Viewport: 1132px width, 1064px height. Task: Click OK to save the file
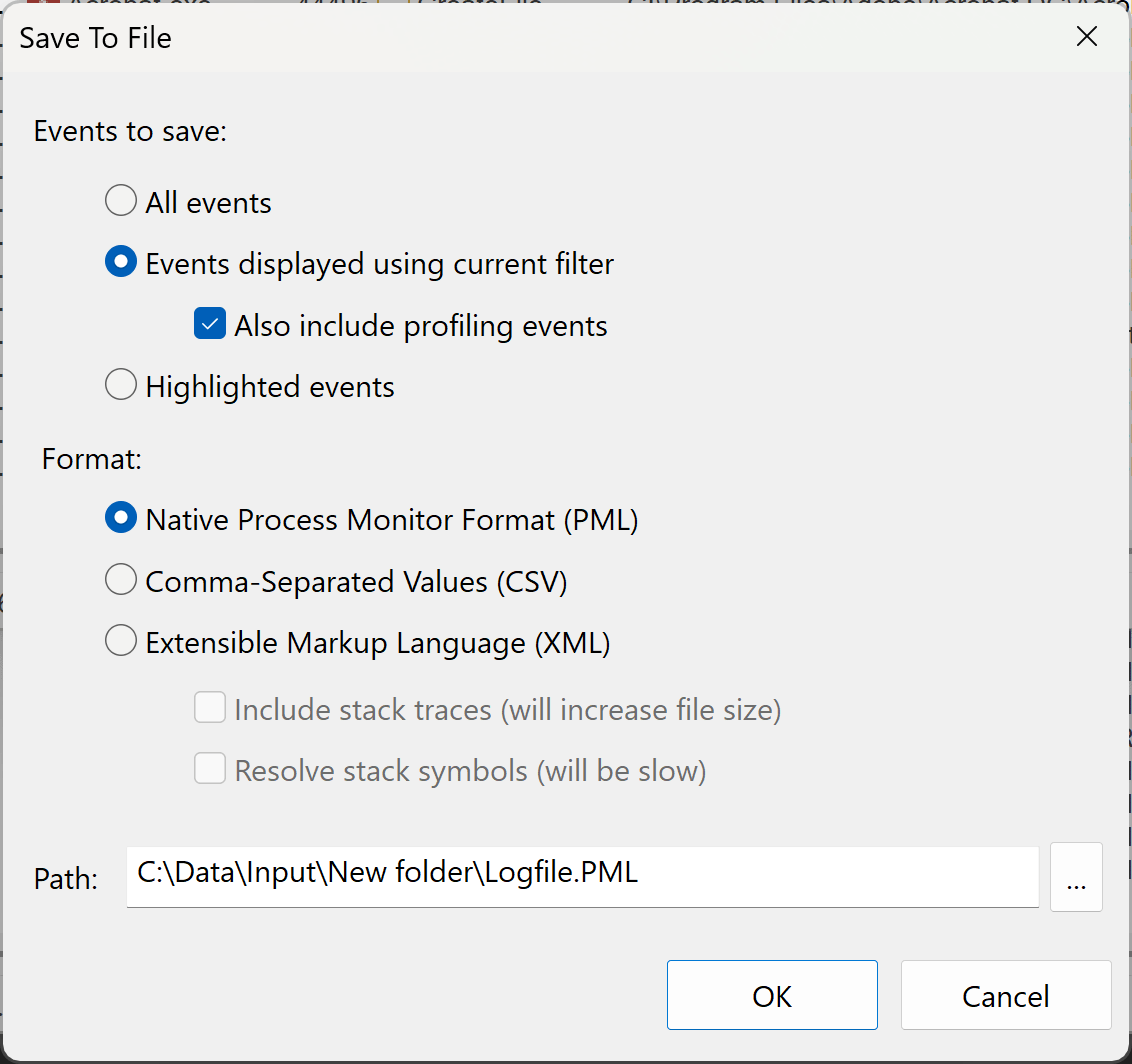point(771,995)
